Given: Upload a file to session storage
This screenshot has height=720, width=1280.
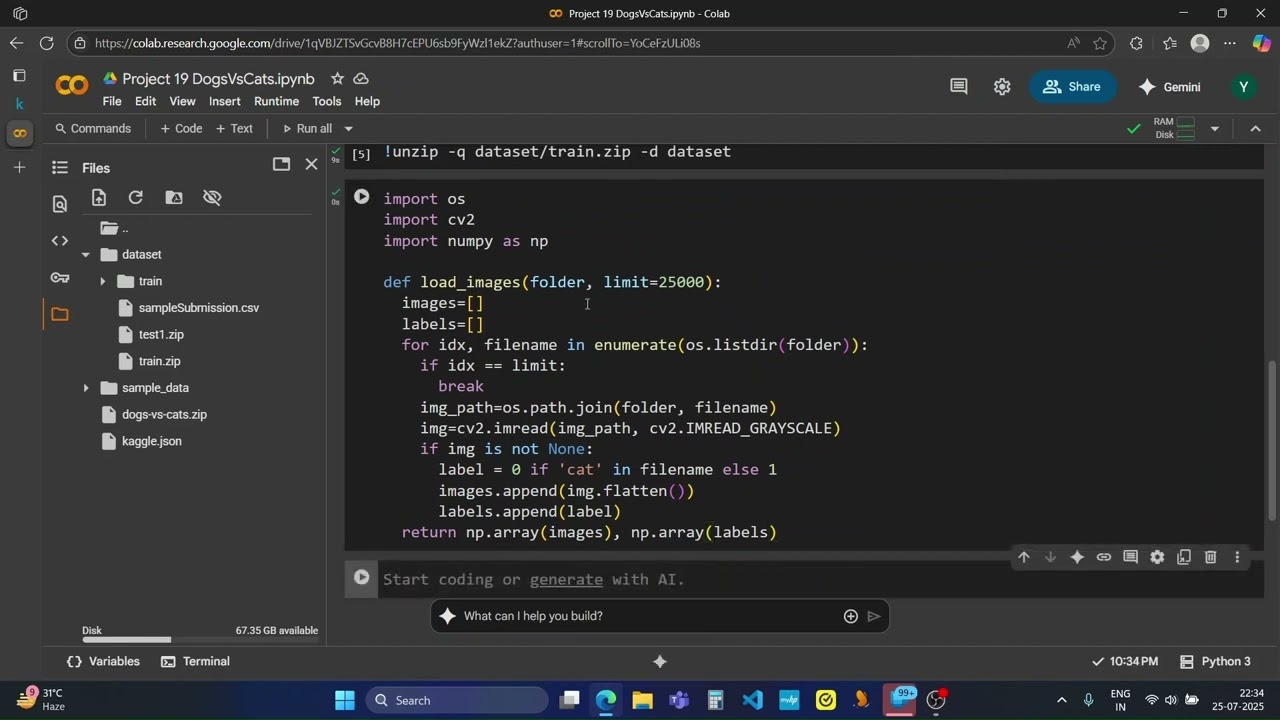Looking at the screenshot, I should pyautogui.click(x=98, y=198).
